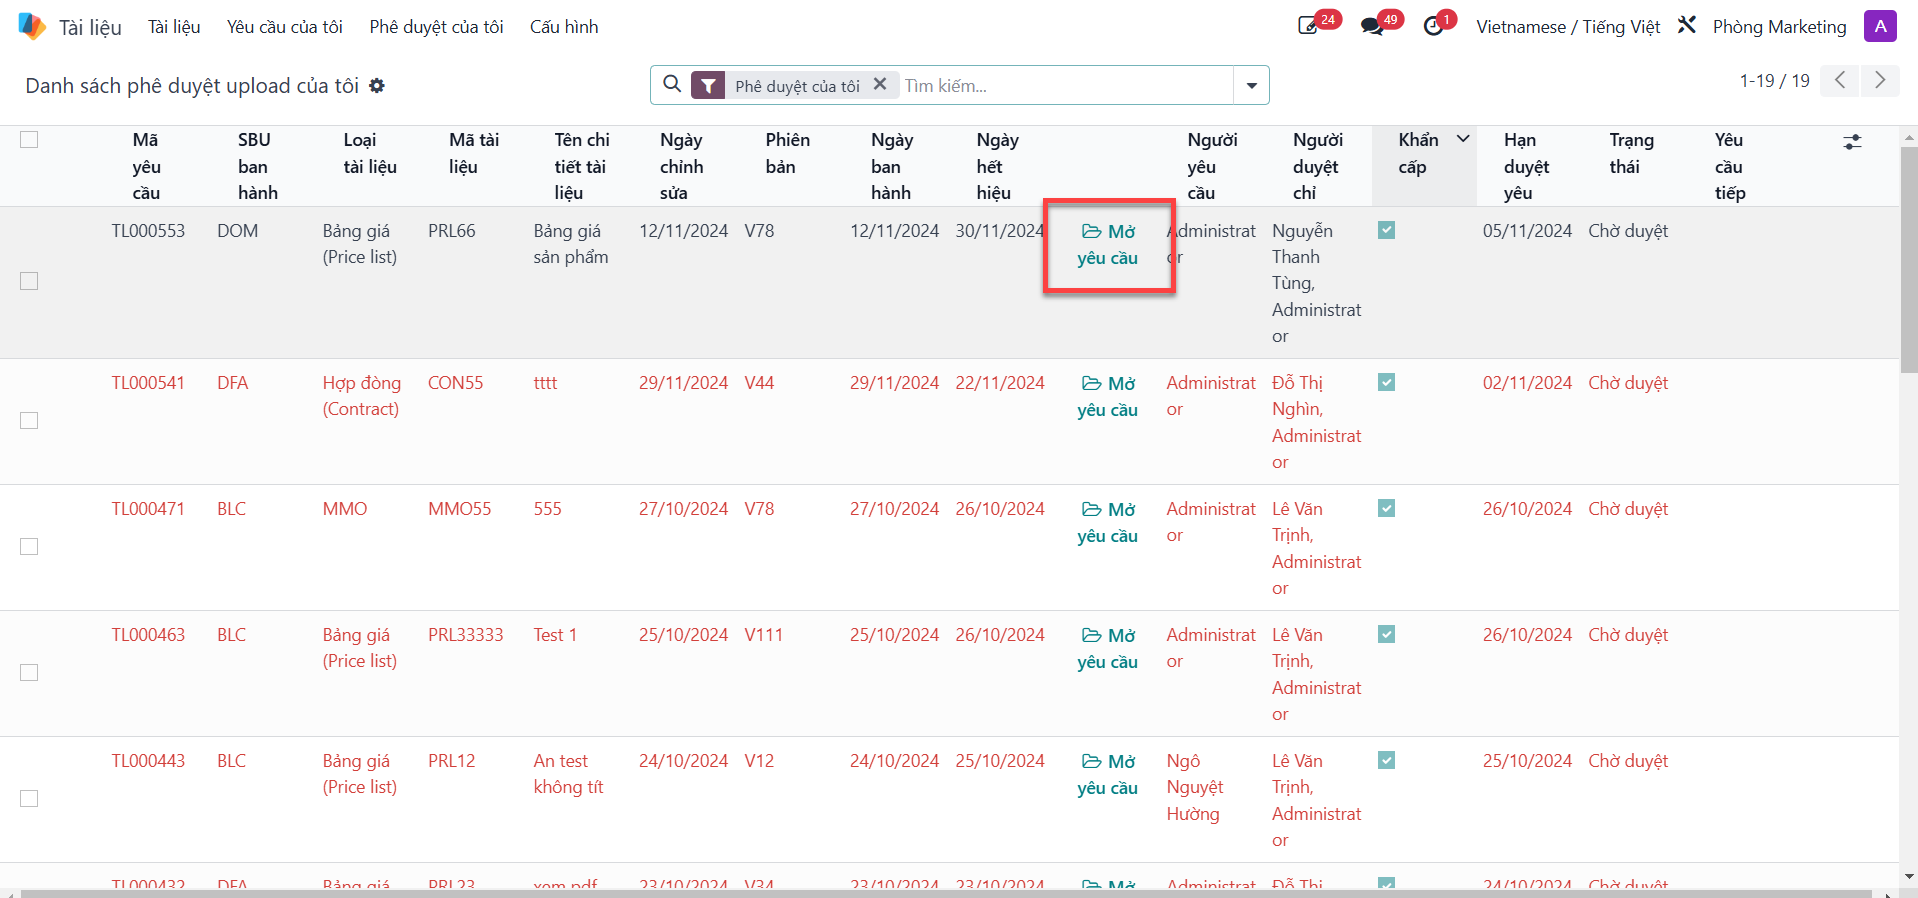
Task: Select the row checkbox for TL000443
Action: [29, 798]
